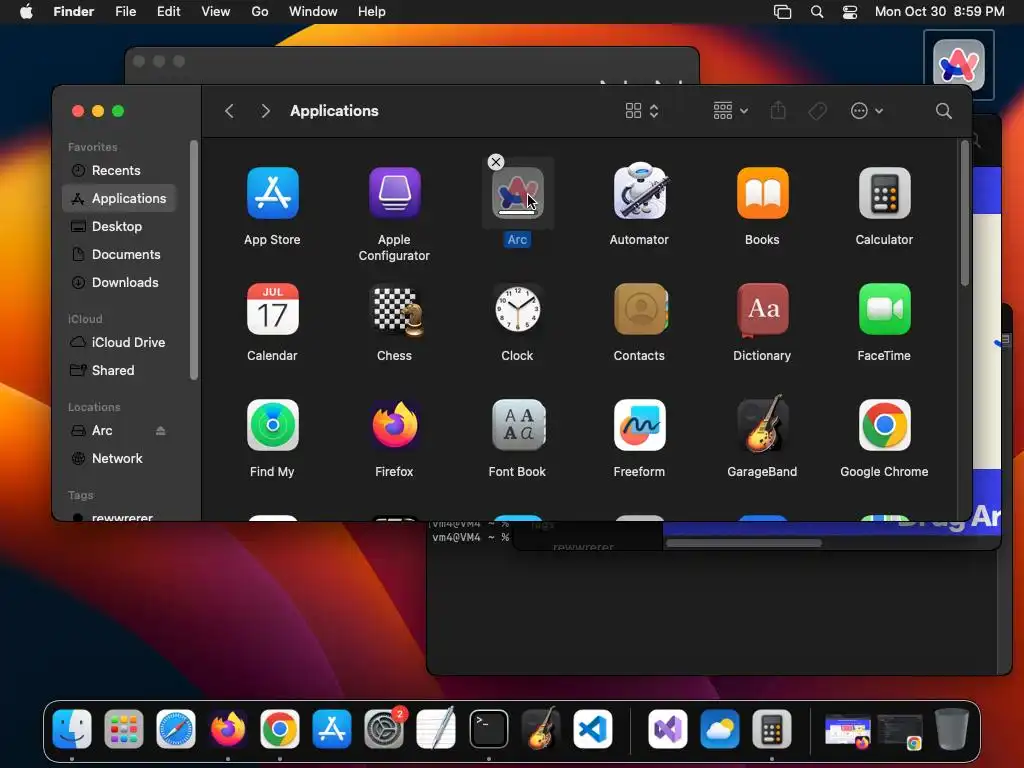
Task: Open the Books app icon
Action: (762, 193)
